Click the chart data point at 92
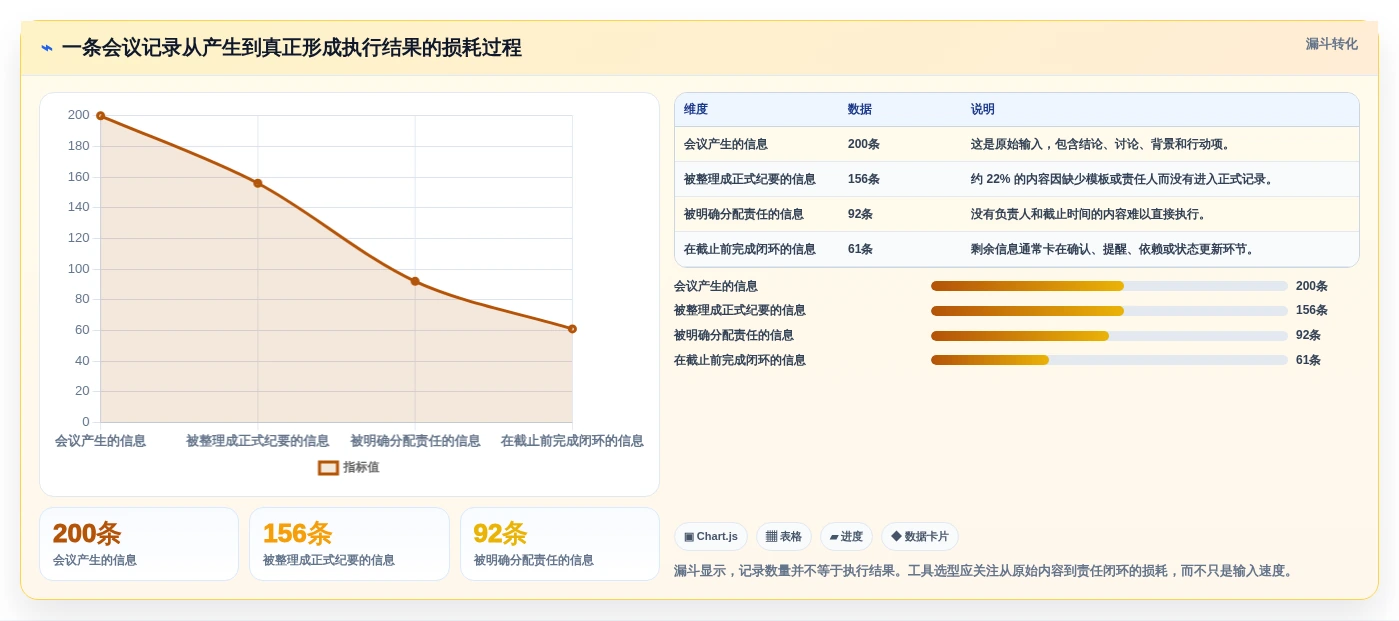The width and height of the screenshot is (1399, 621). pos(415,281)
